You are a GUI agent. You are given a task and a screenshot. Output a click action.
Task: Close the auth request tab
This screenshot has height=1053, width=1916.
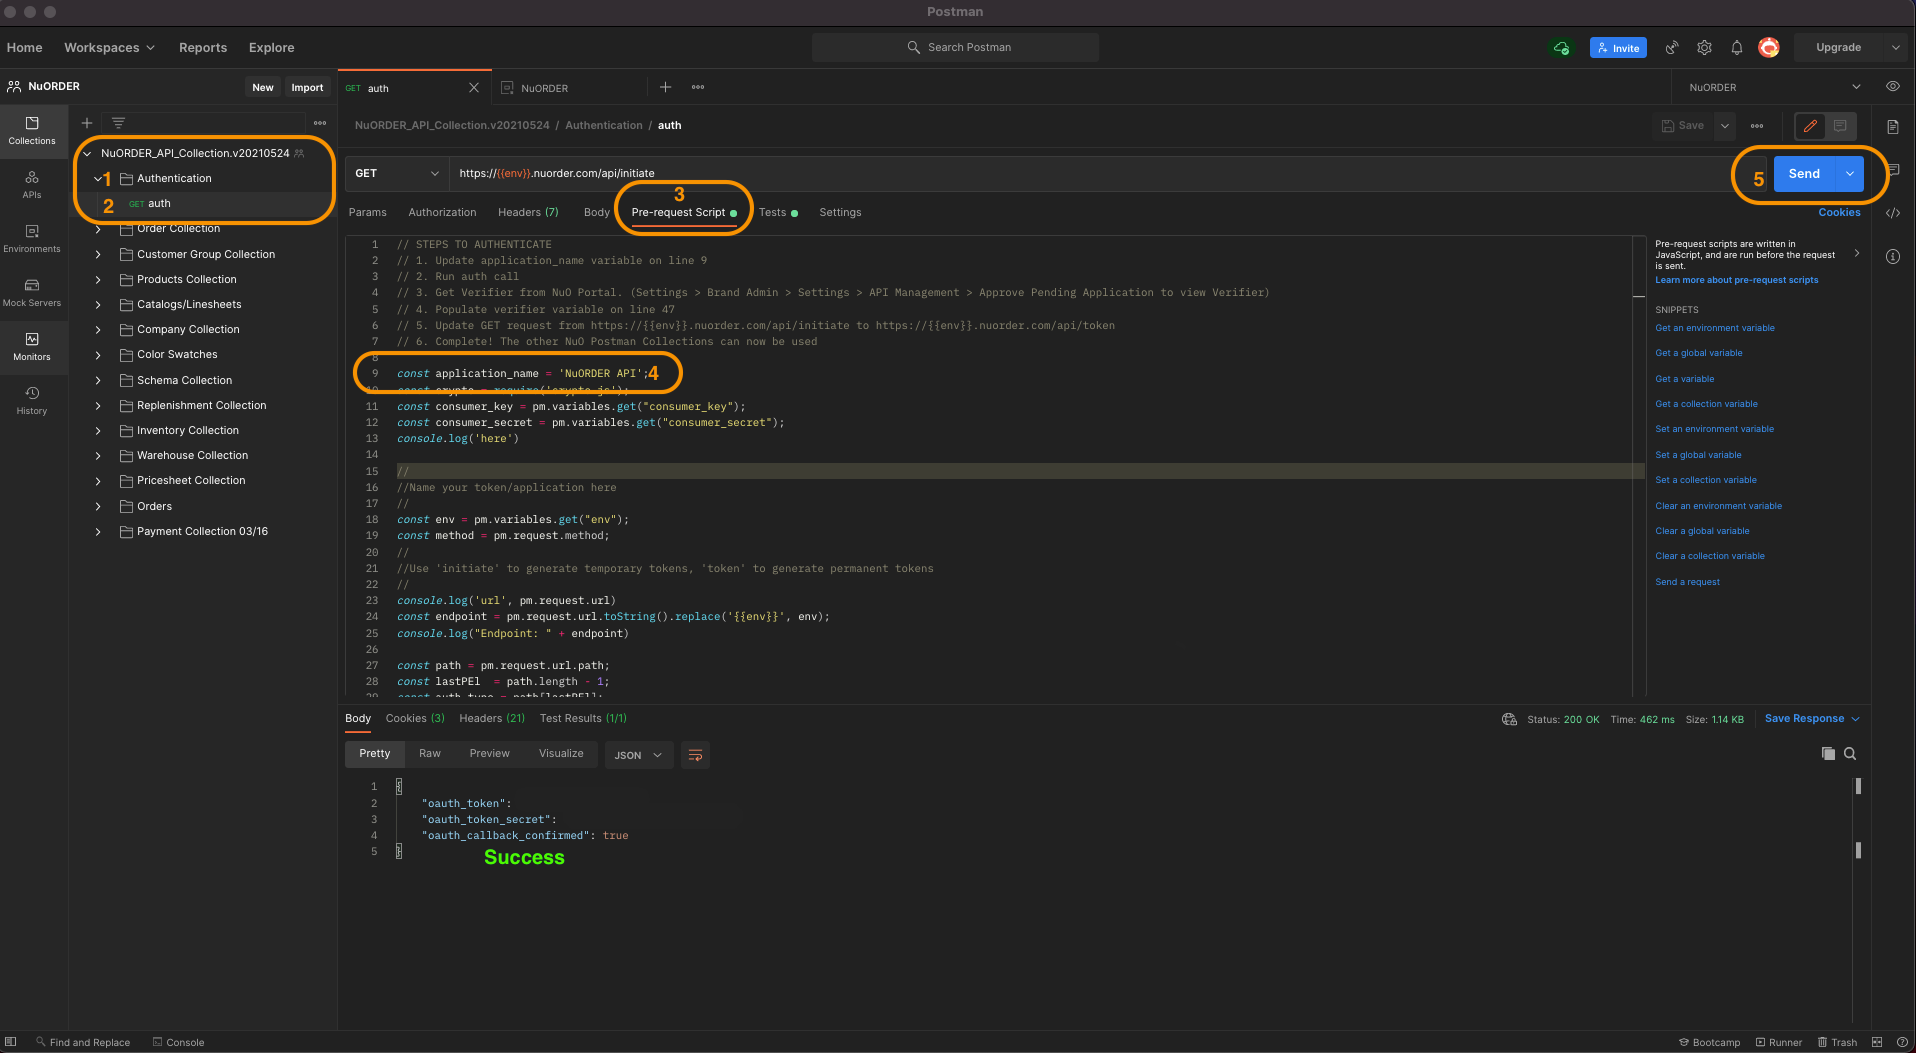[x=474, y=88]
